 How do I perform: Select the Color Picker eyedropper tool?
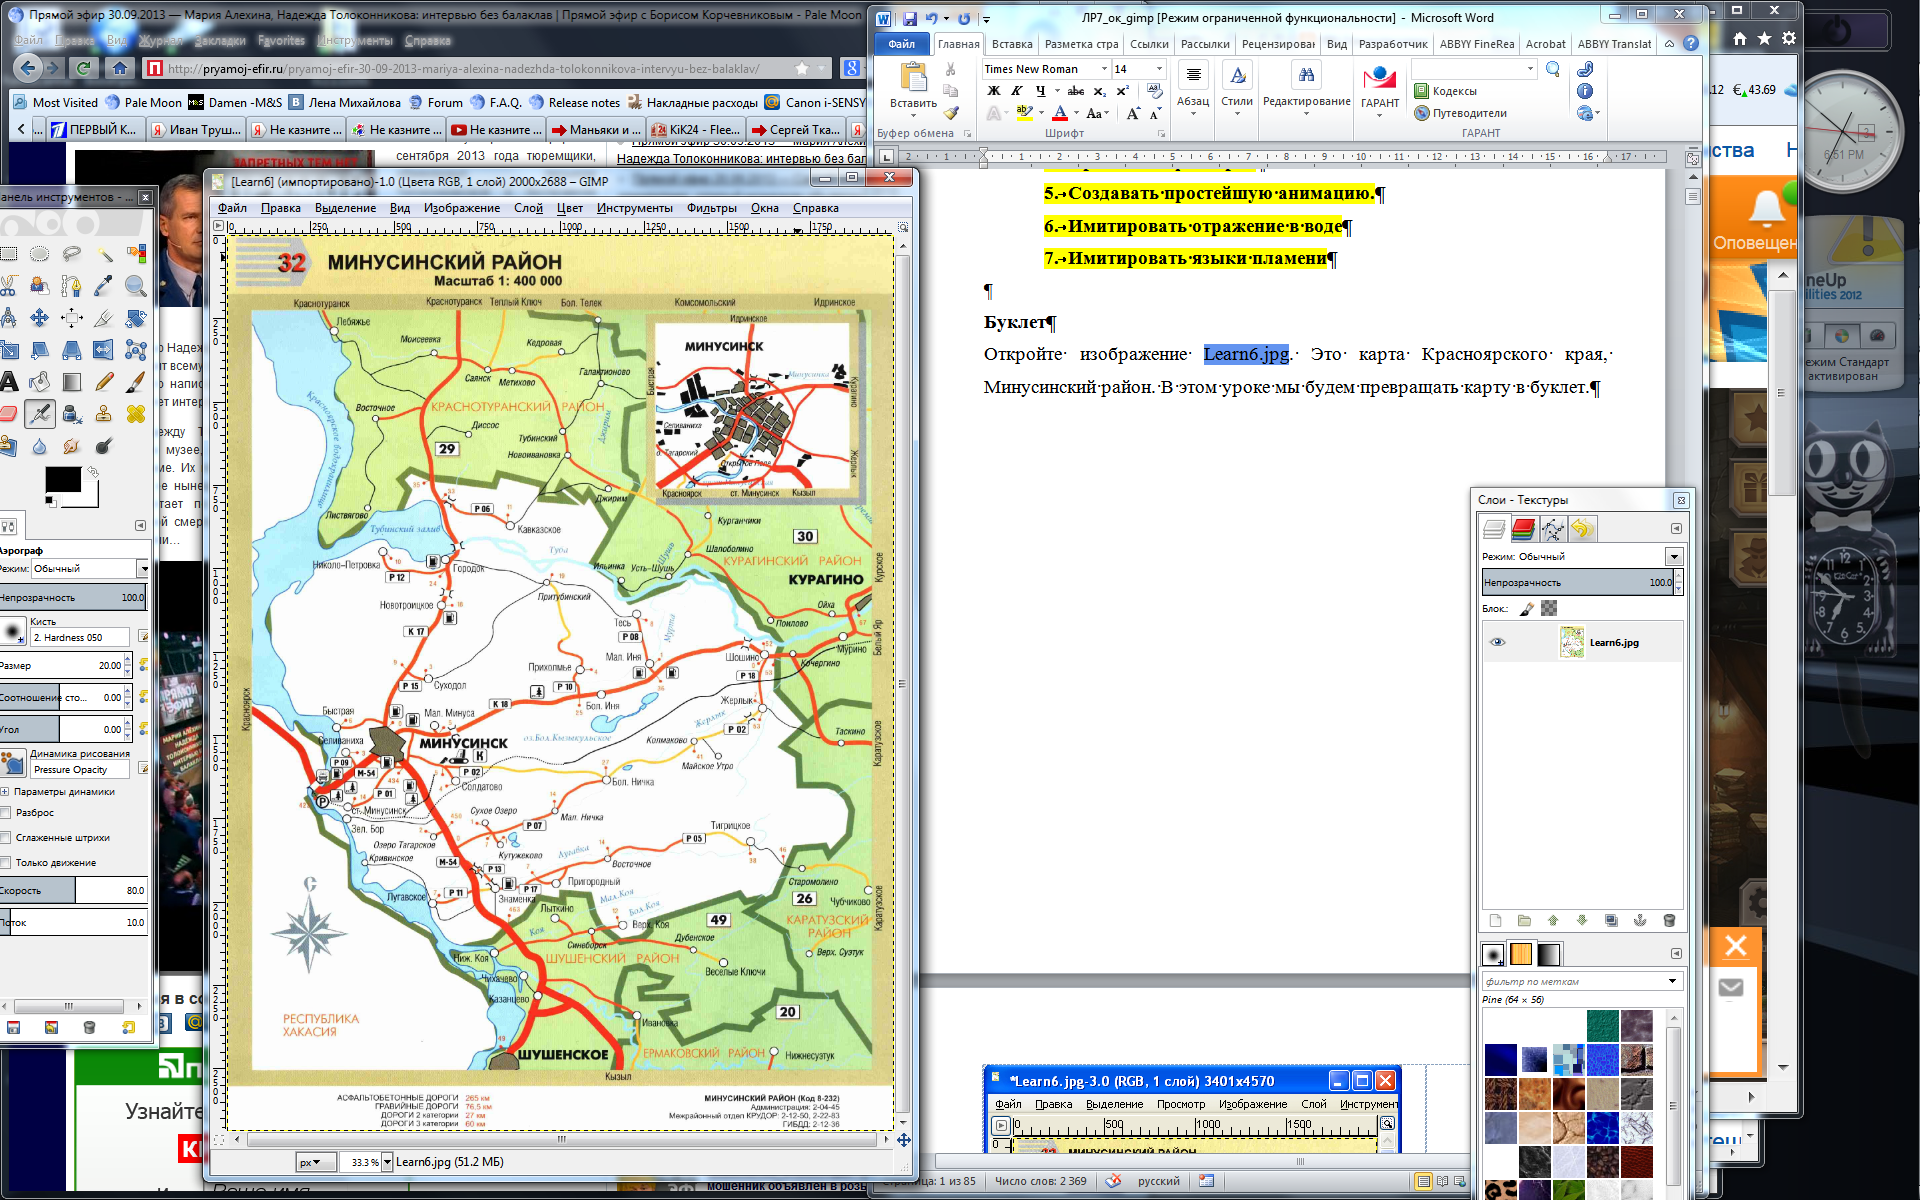click(x=104, y=286)
